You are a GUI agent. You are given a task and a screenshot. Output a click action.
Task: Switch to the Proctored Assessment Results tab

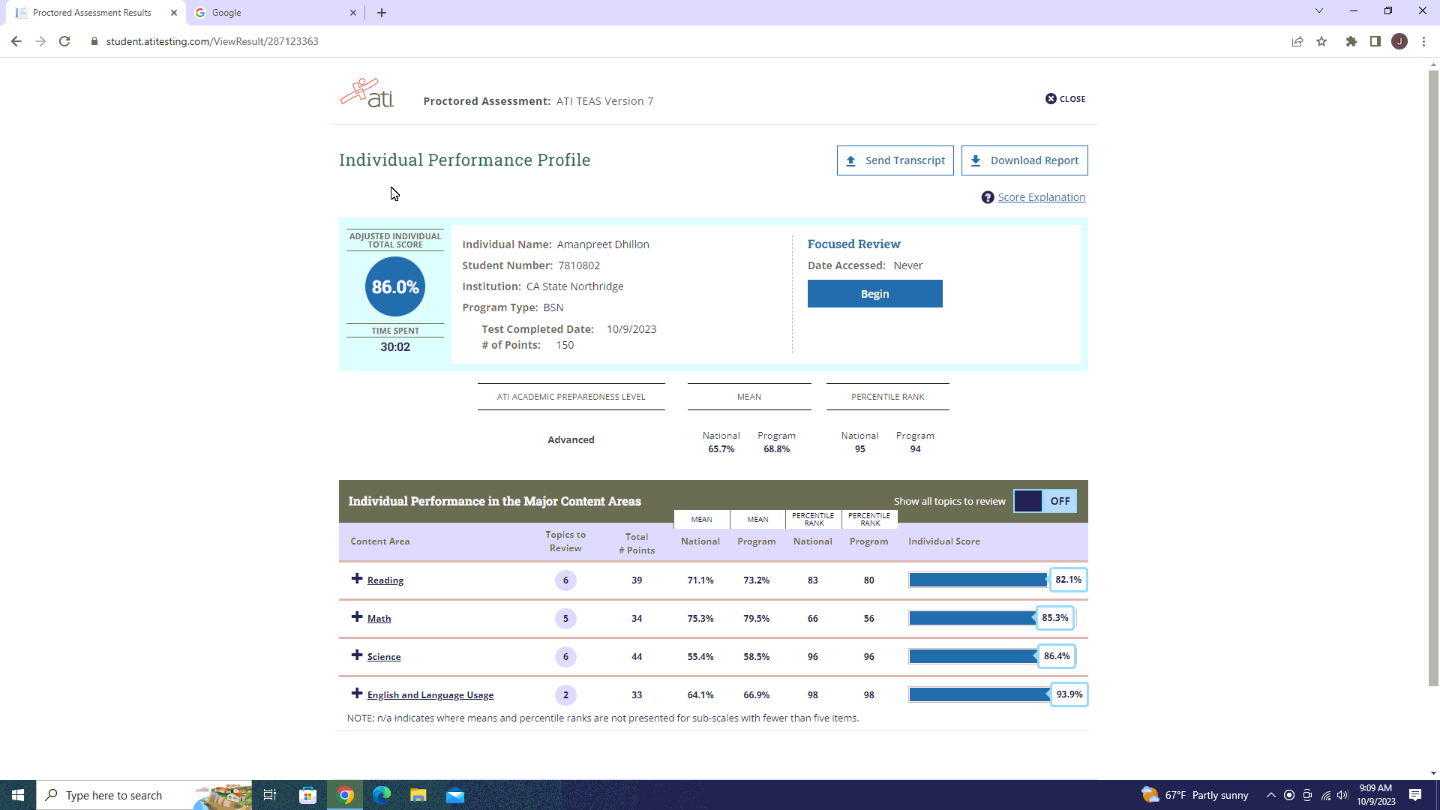92,13
